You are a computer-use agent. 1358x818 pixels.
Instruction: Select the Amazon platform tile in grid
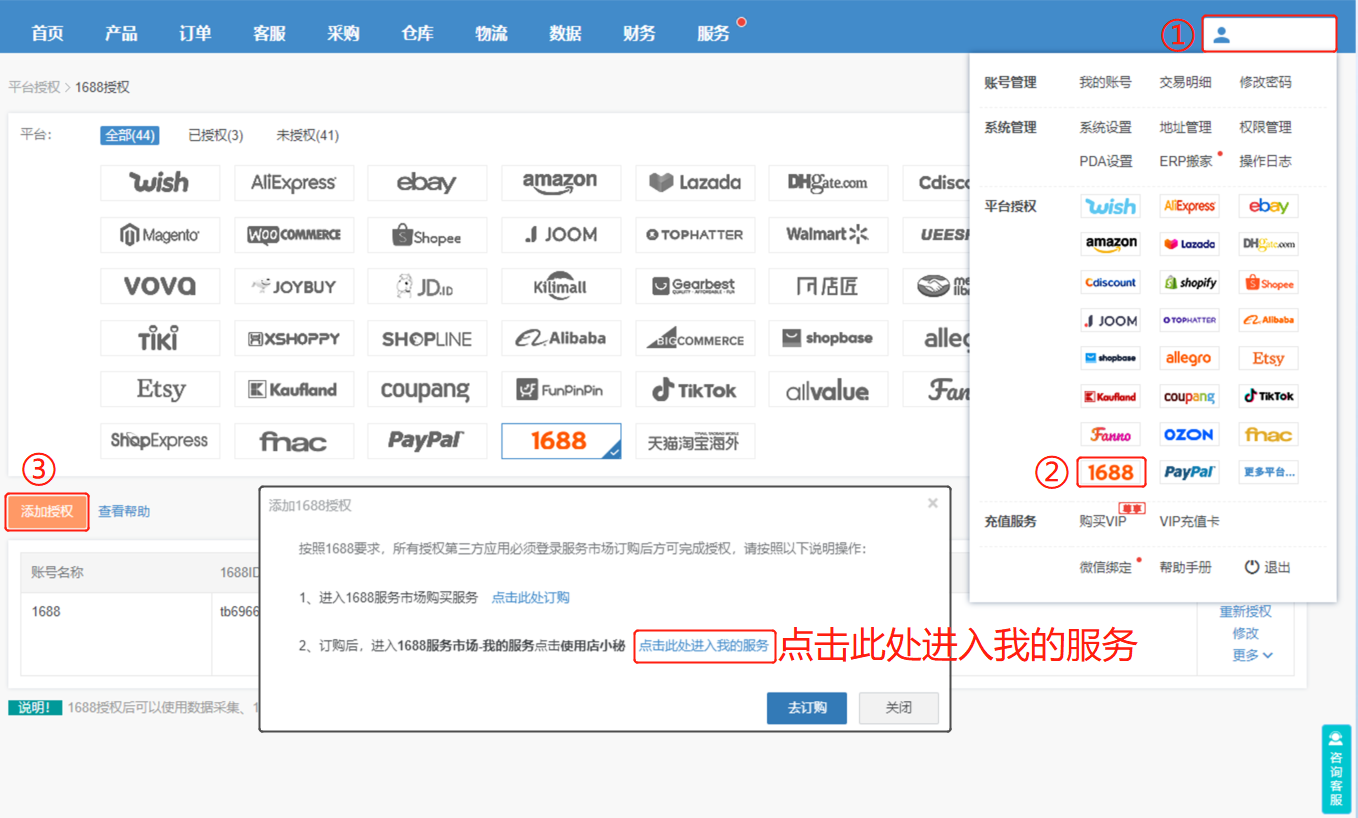click(x=560, y=183)
